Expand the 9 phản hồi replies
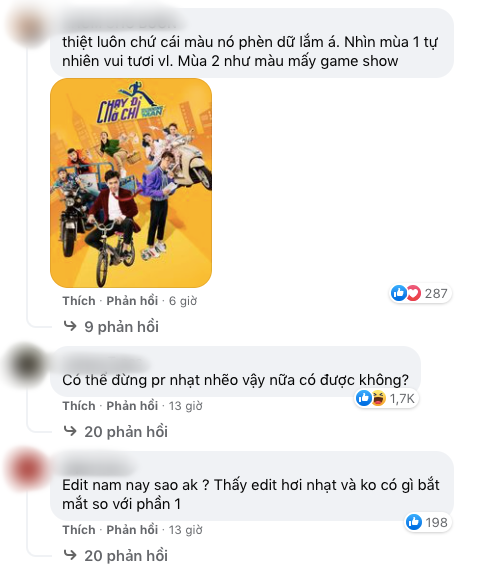The image size is (493, 570). pyautogui.click(x=121, y=326)
